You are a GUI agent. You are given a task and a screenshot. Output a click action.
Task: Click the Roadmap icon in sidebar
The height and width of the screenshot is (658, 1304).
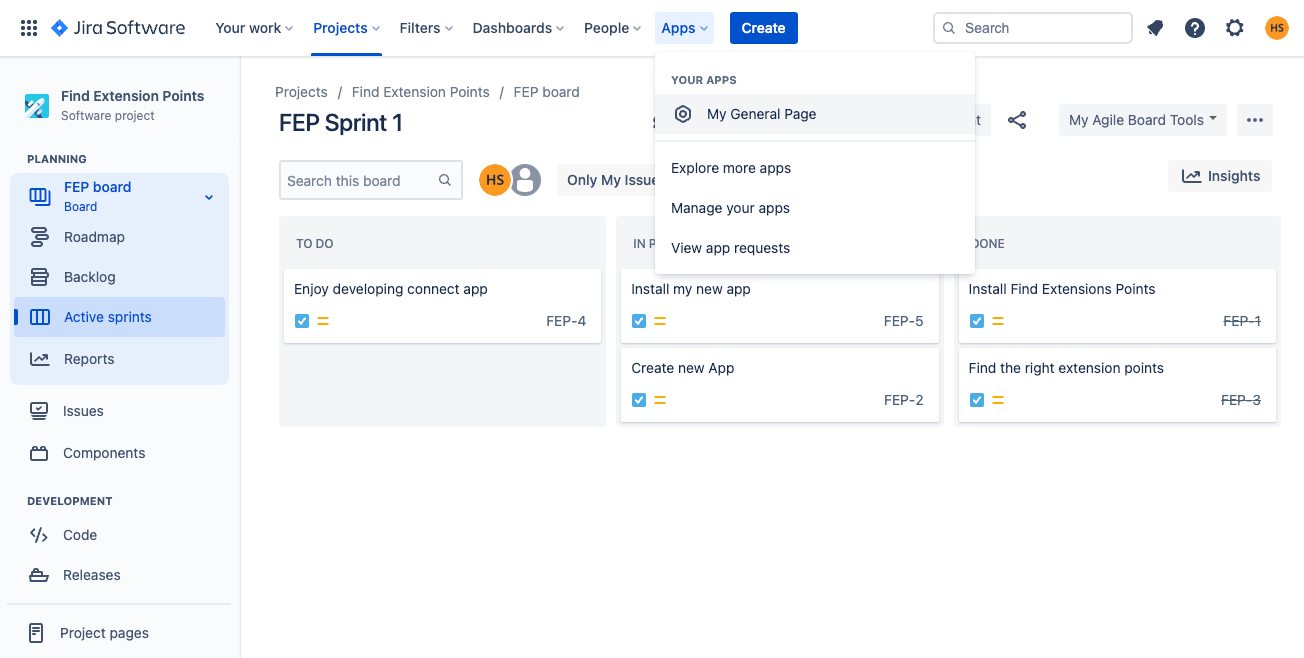(40, 237)
